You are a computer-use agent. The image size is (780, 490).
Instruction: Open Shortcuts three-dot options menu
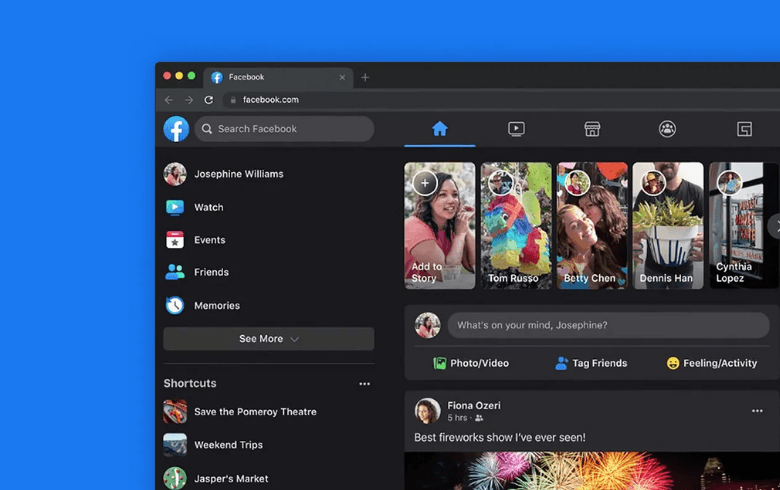click(x=364, y=384)
